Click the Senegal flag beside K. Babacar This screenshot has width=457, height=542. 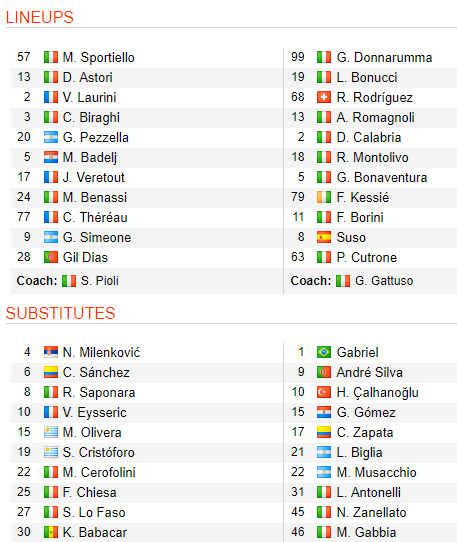coord(51,532)
